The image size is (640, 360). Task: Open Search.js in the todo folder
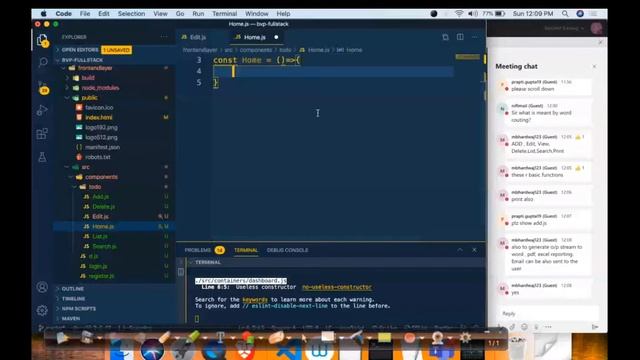104,247
